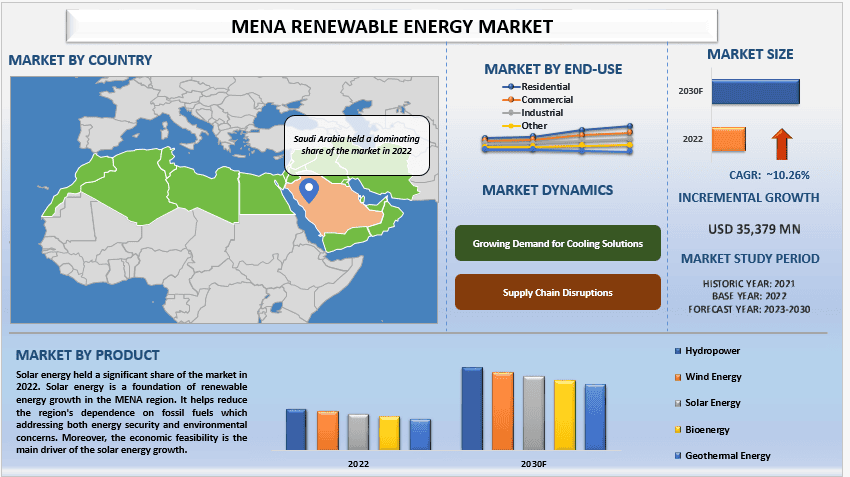
Task: Click the Growing Demand for Cooling Solutions button
Action: coord(557,243)
